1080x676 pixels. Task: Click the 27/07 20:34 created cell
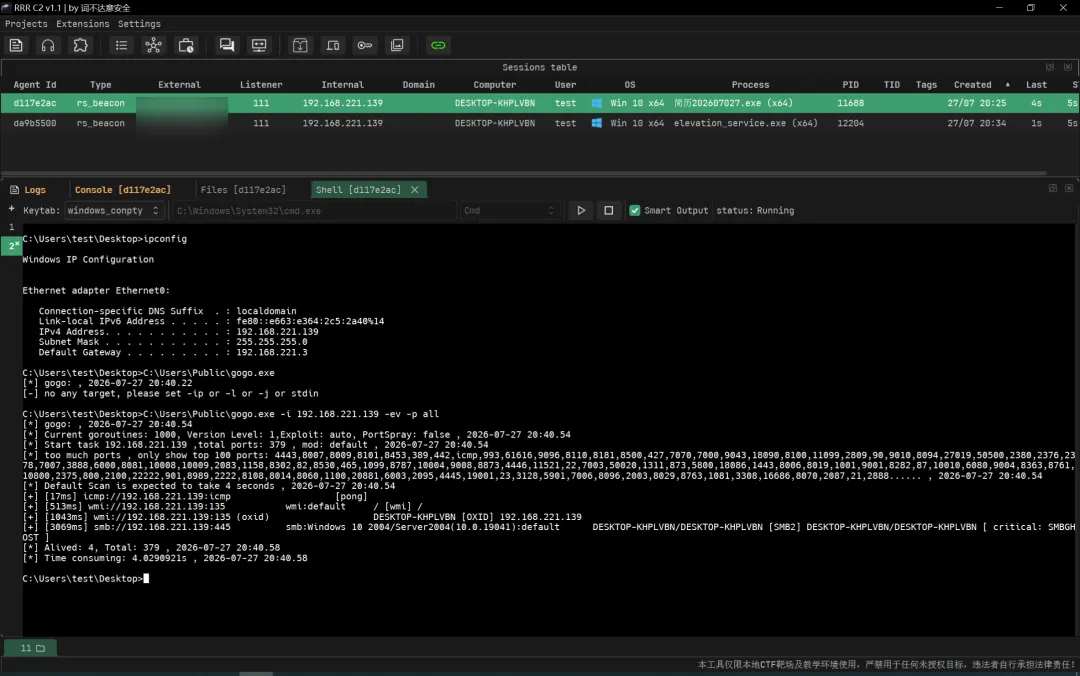[977, 123]
